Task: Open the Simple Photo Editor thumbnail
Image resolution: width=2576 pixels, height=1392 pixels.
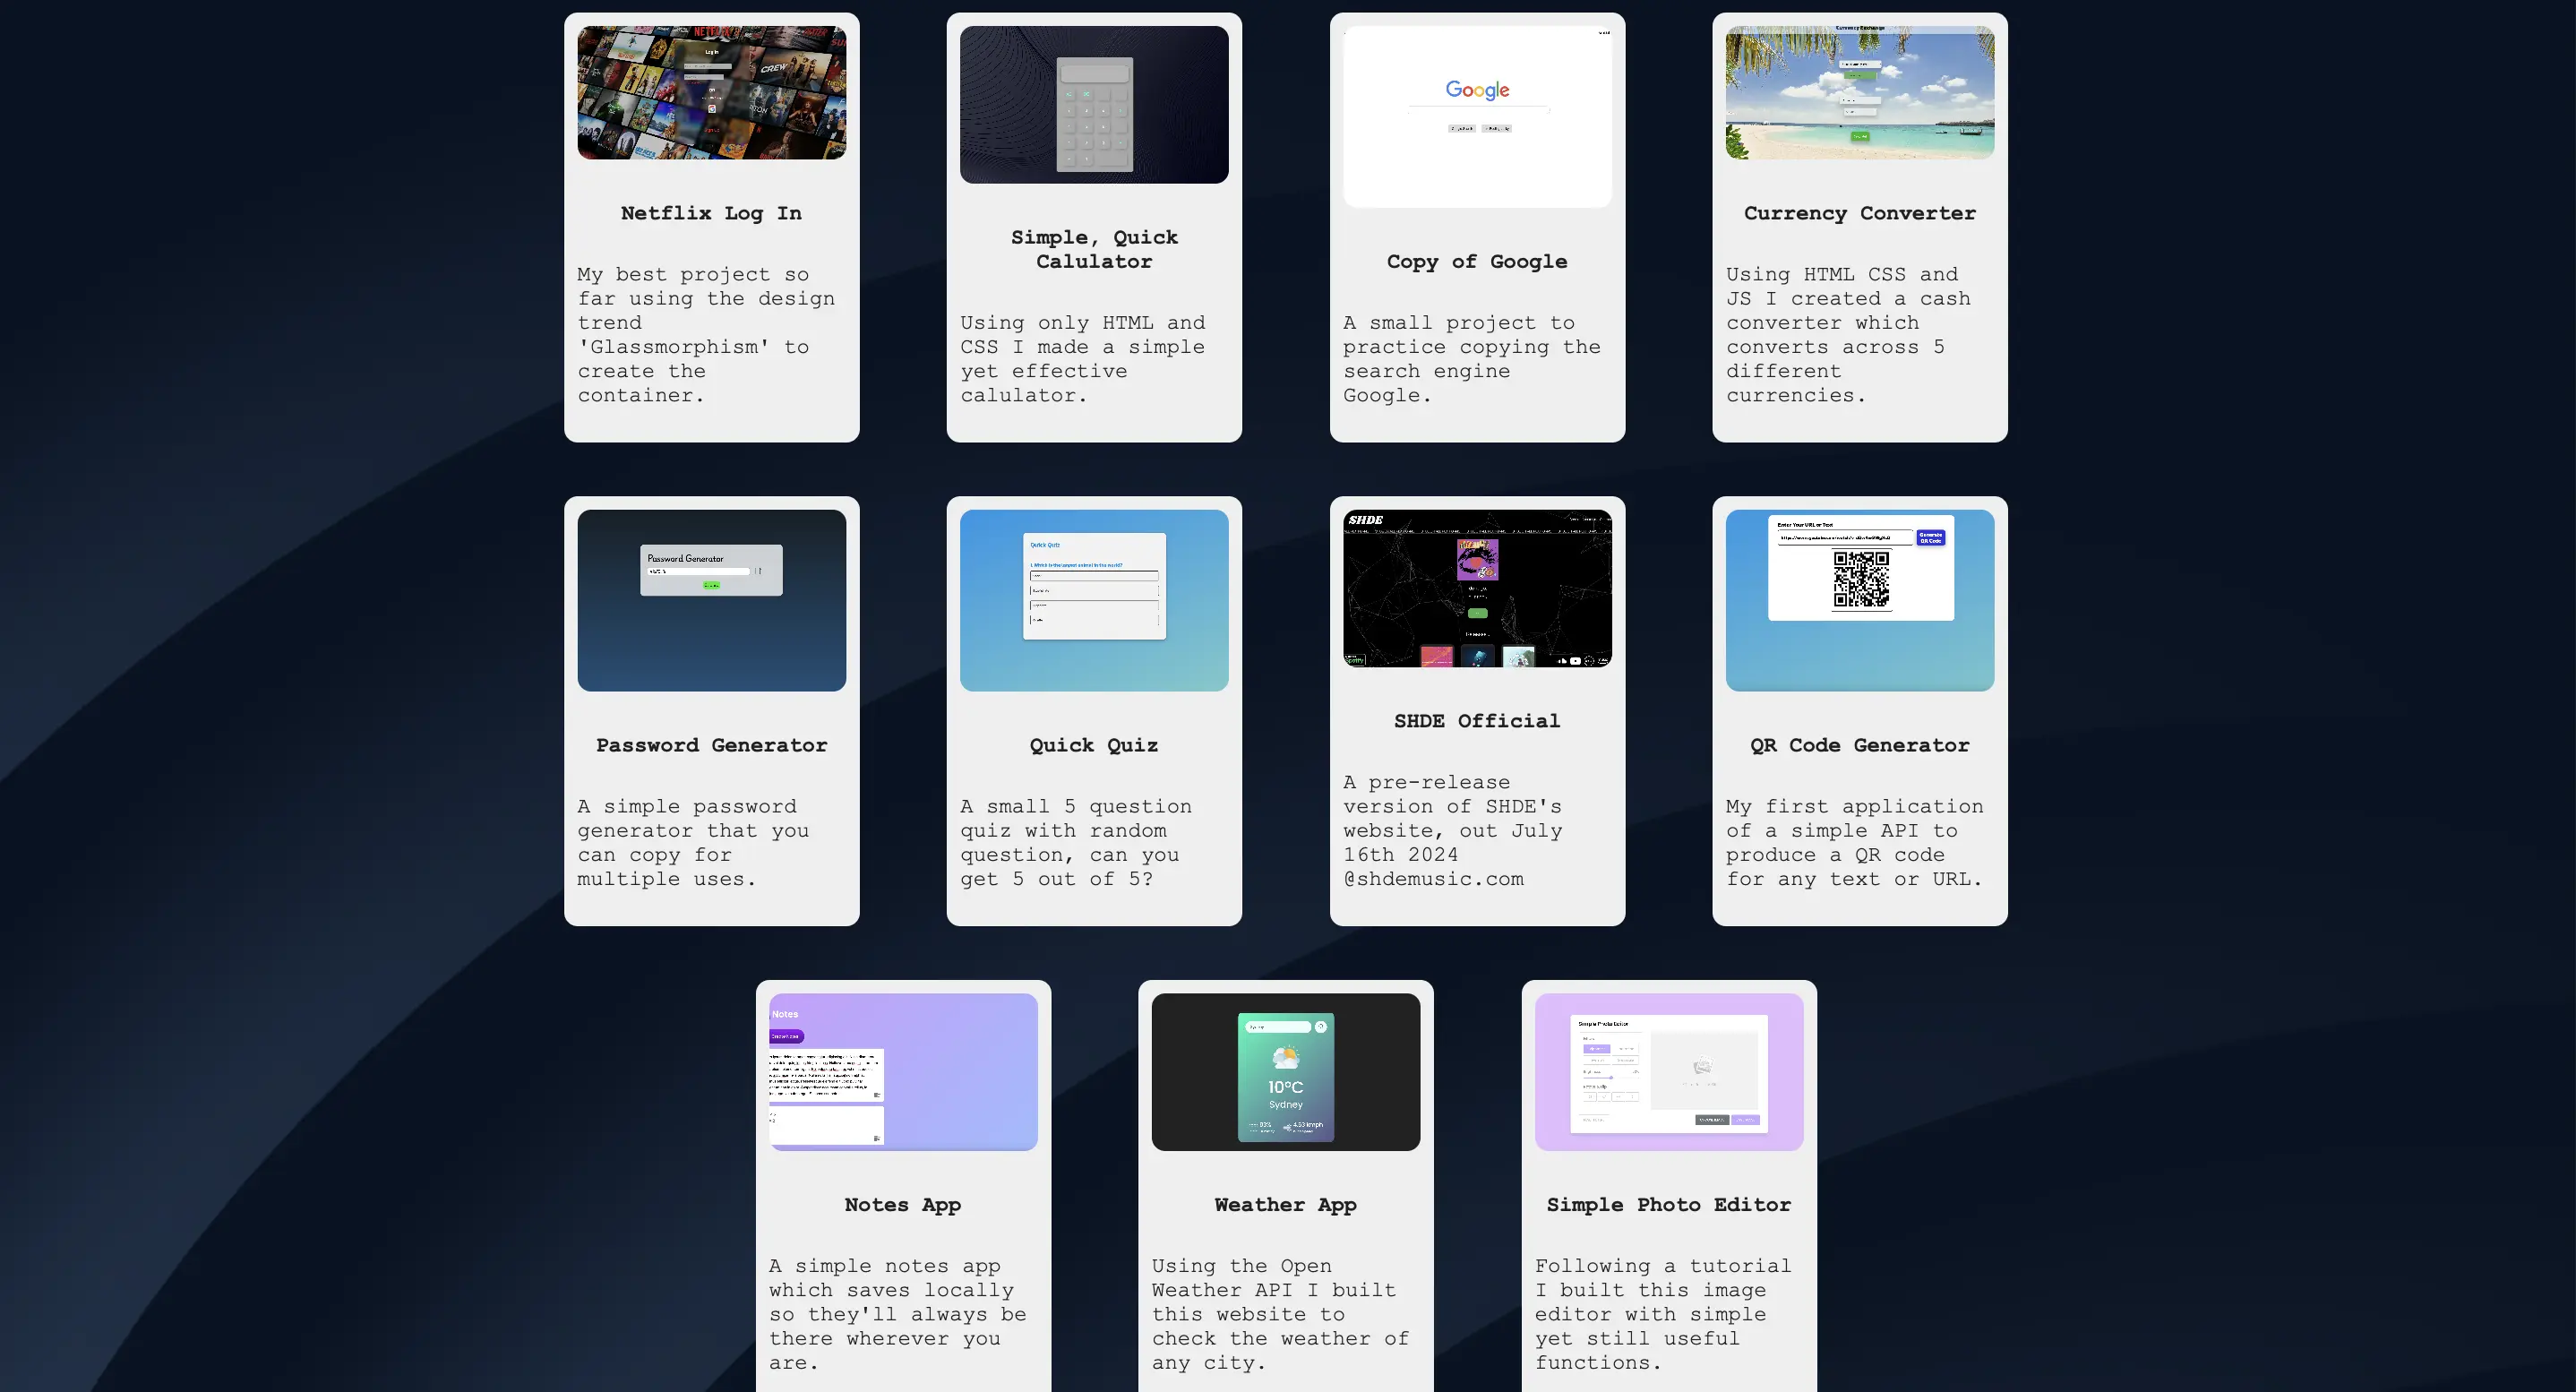Action: (1669, 1072)
